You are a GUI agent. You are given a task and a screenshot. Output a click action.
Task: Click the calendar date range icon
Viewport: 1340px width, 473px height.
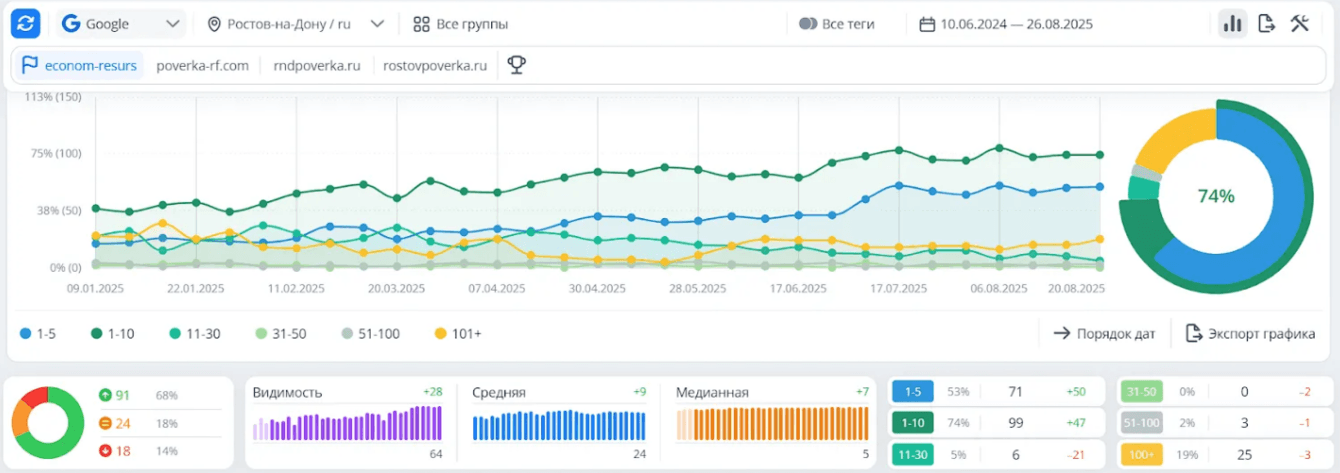pos(927,24)
